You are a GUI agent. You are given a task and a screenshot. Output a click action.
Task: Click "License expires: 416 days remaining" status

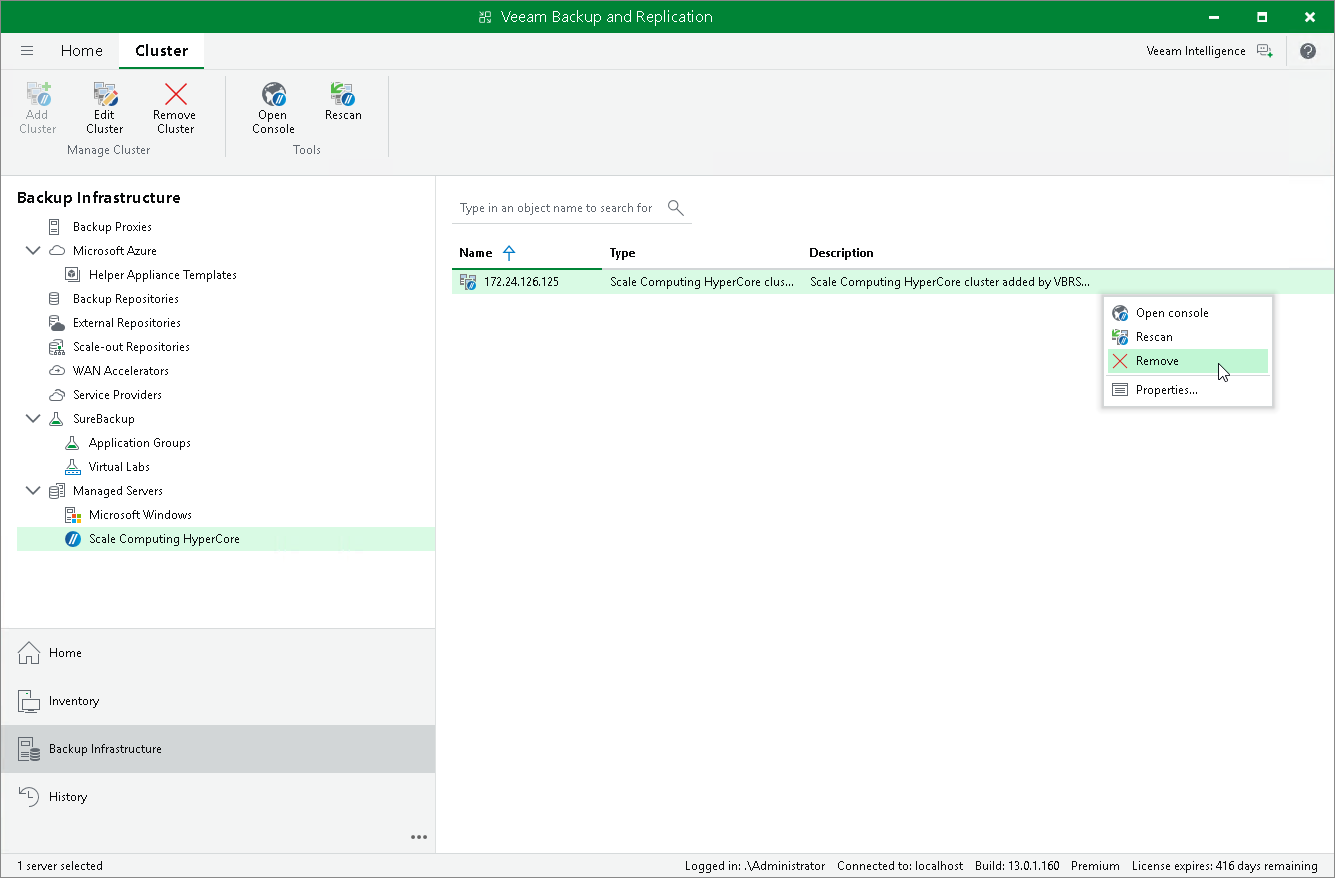click(1225, 866)
